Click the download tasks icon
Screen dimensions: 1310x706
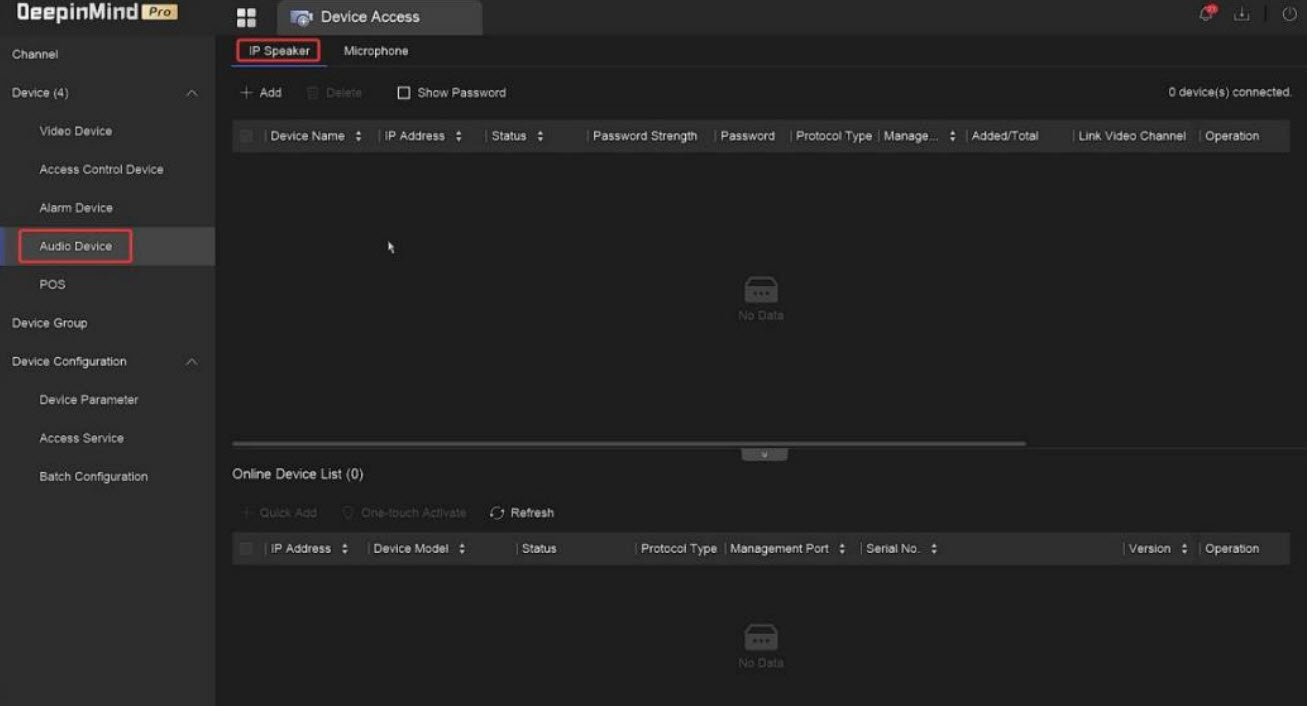[1243, 15]
